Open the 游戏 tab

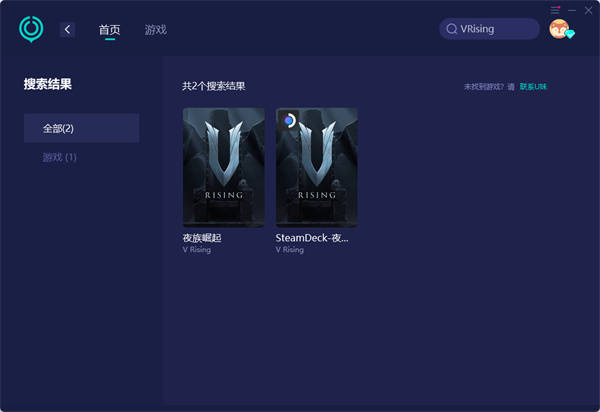156,30
